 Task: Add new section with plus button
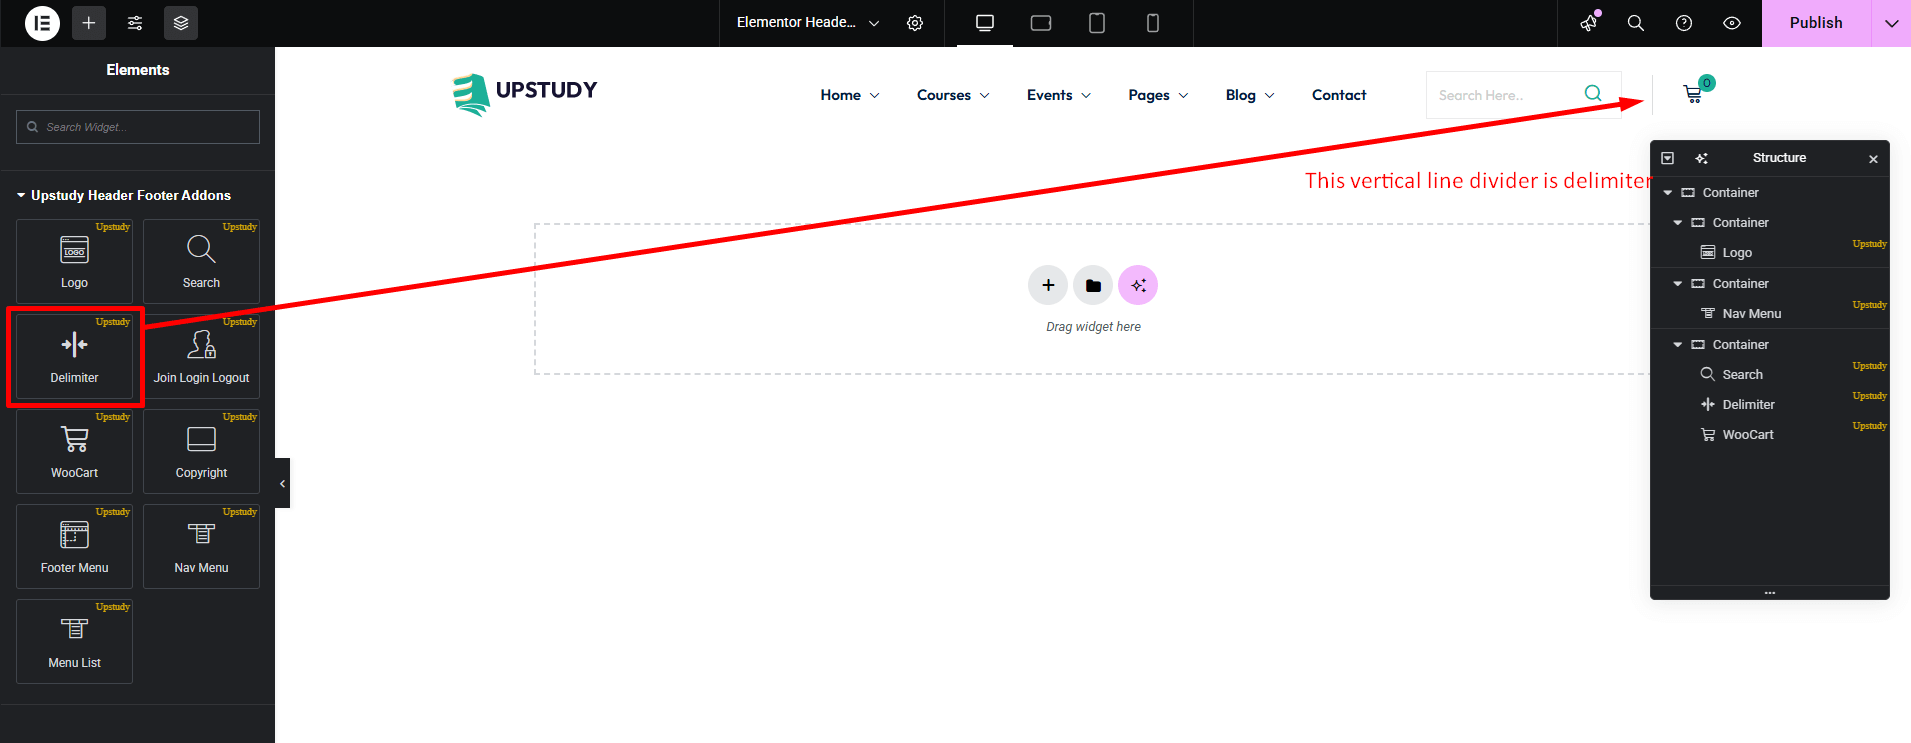tap(1048, 285)
